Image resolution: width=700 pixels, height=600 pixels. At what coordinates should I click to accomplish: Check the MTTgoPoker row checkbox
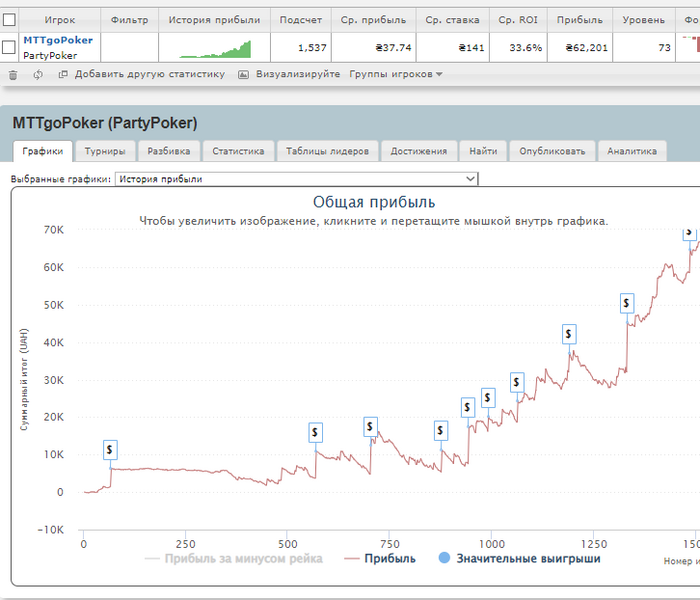(9, 47)
